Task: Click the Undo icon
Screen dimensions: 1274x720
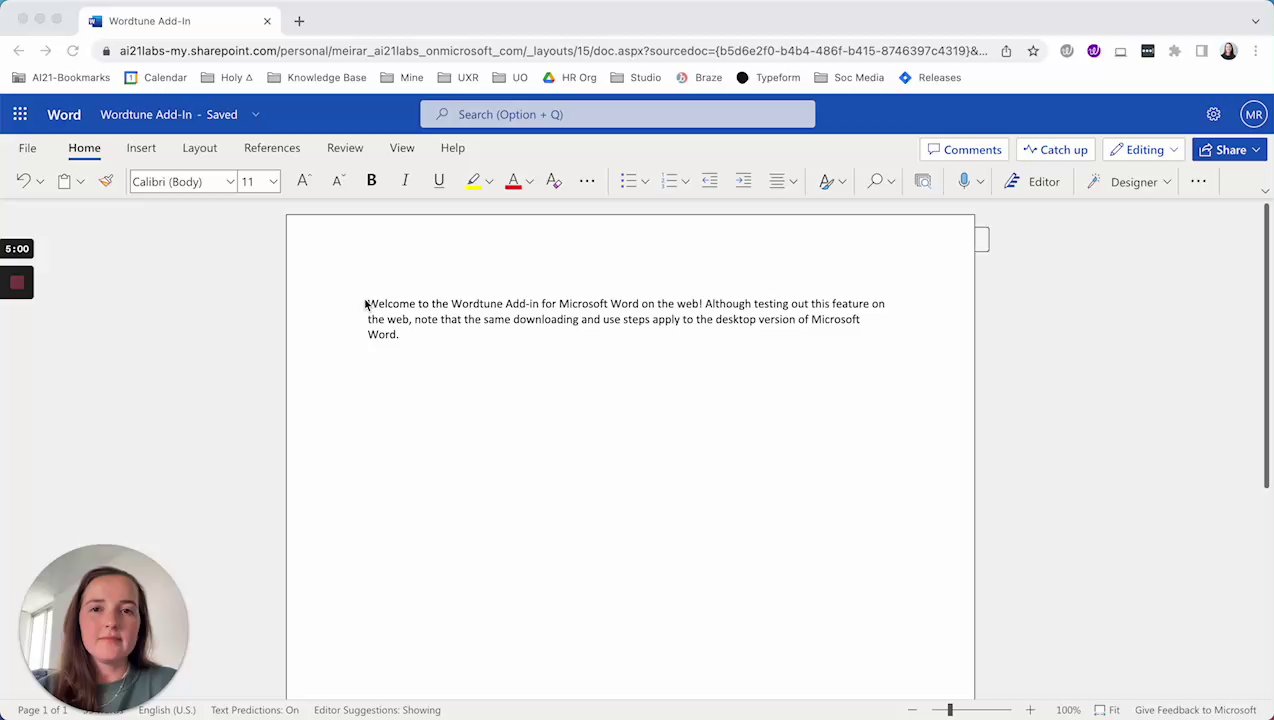Action: 23,181
